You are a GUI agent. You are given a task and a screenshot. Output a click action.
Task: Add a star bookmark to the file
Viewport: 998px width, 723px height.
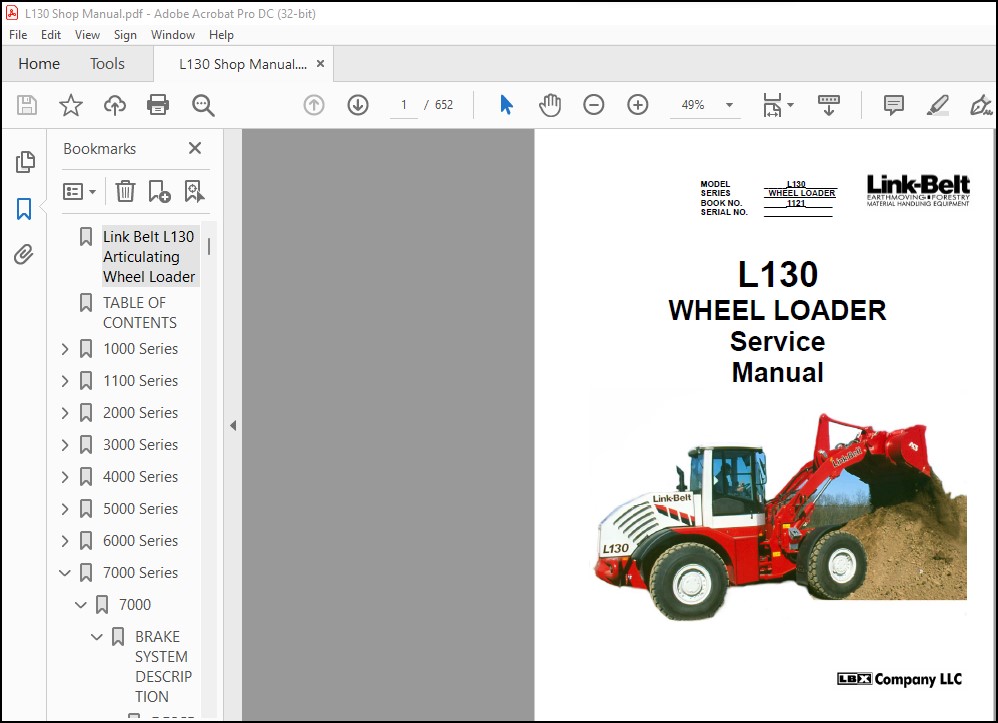coord(71,105)
